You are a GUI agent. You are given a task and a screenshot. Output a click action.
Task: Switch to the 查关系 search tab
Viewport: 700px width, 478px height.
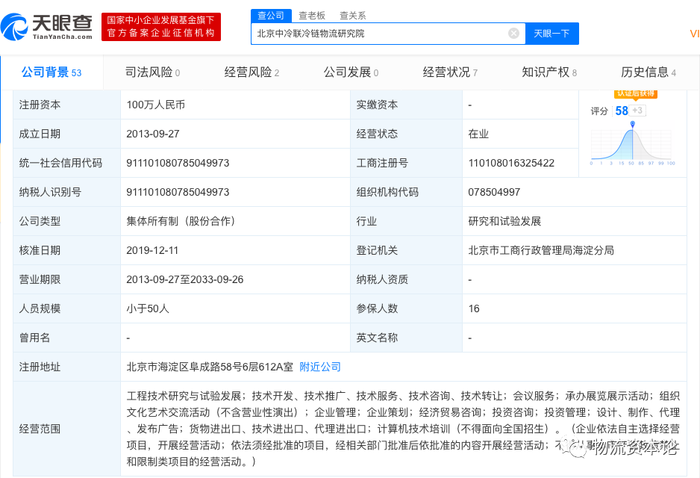352,16
